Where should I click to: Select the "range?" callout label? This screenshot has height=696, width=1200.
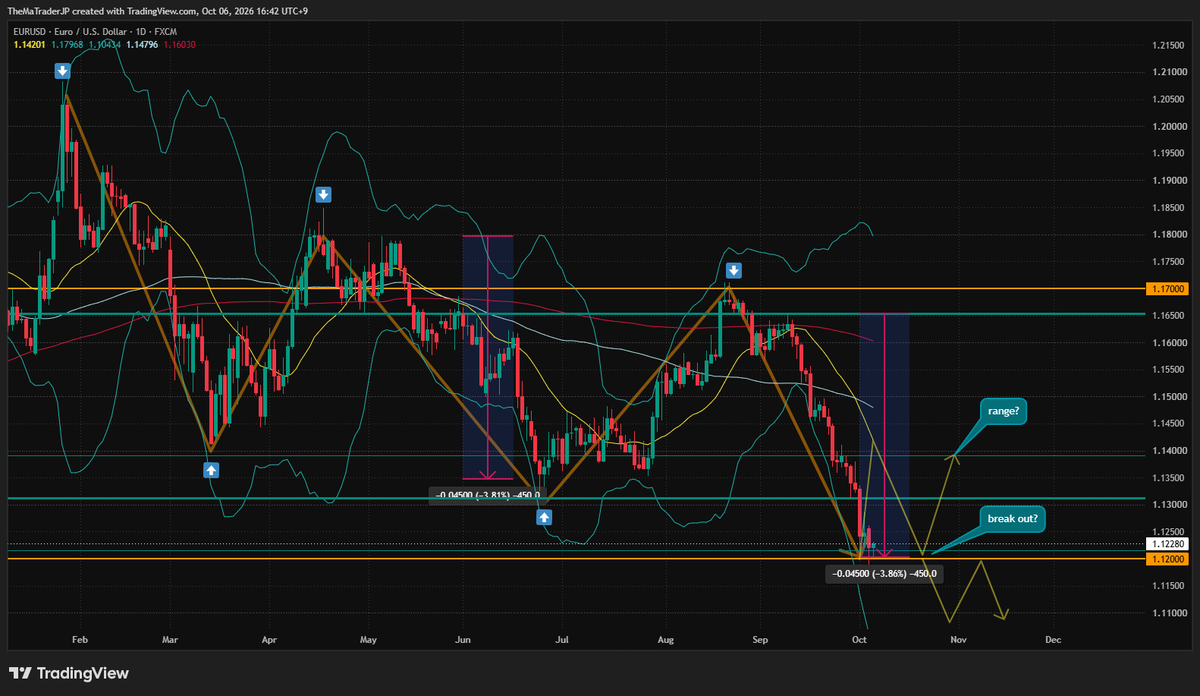click(x=1001, y=411)
